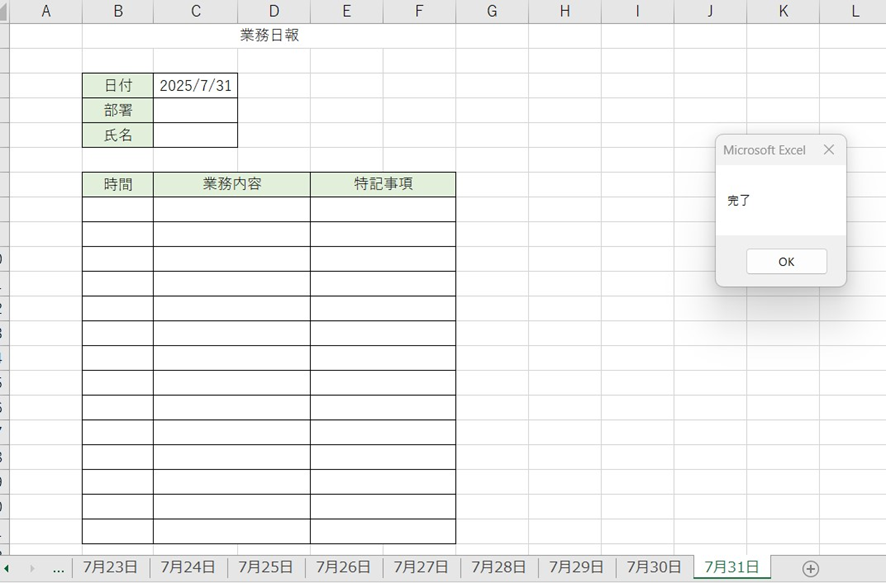This screenshot has width=886, height=583.
Task: Click the empty cell beside 部署
Action: pos(195,110)
